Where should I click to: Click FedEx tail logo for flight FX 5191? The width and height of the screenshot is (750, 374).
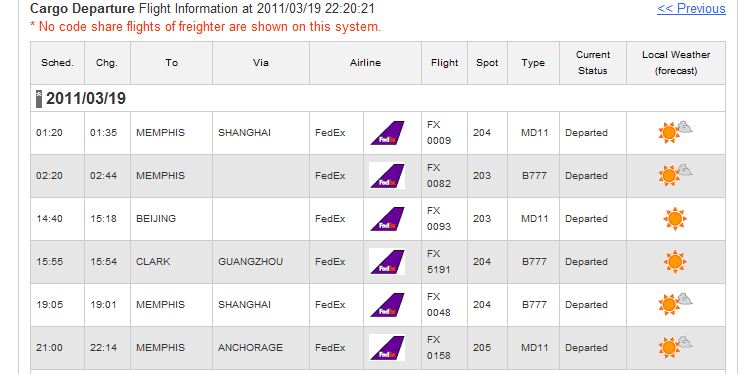pyautogui.click(x=387, y=262)
